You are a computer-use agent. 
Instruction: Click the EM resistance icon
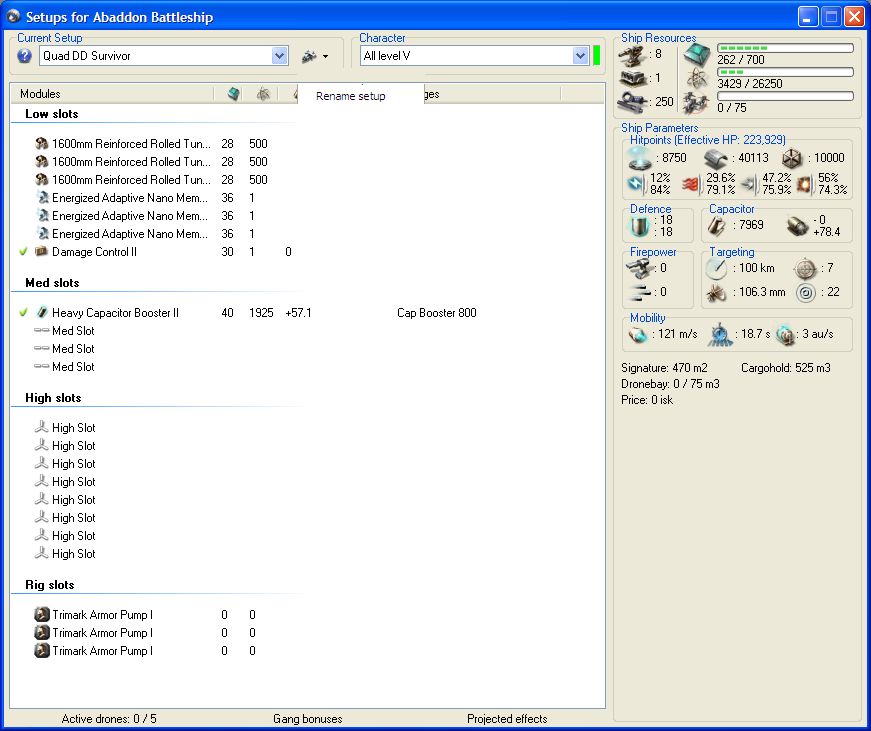point(636,183)
